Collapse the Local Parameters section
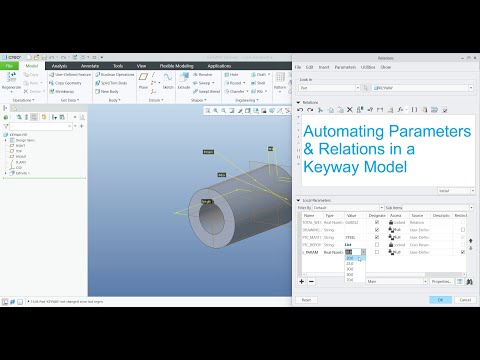This screenshot has width=480, height=360. [298, 200]
